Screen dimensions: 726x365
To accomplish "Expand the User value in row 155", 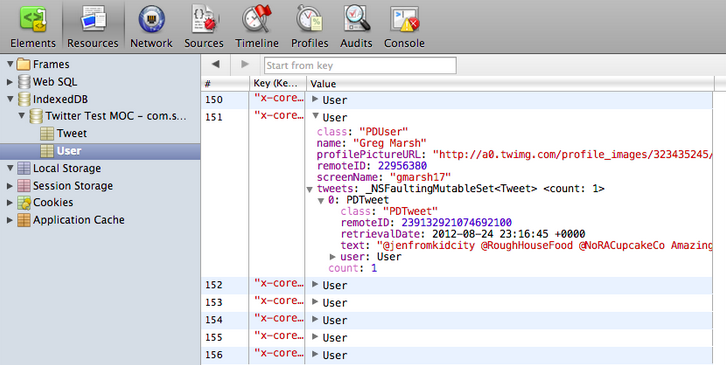I will tap(315, 337).
